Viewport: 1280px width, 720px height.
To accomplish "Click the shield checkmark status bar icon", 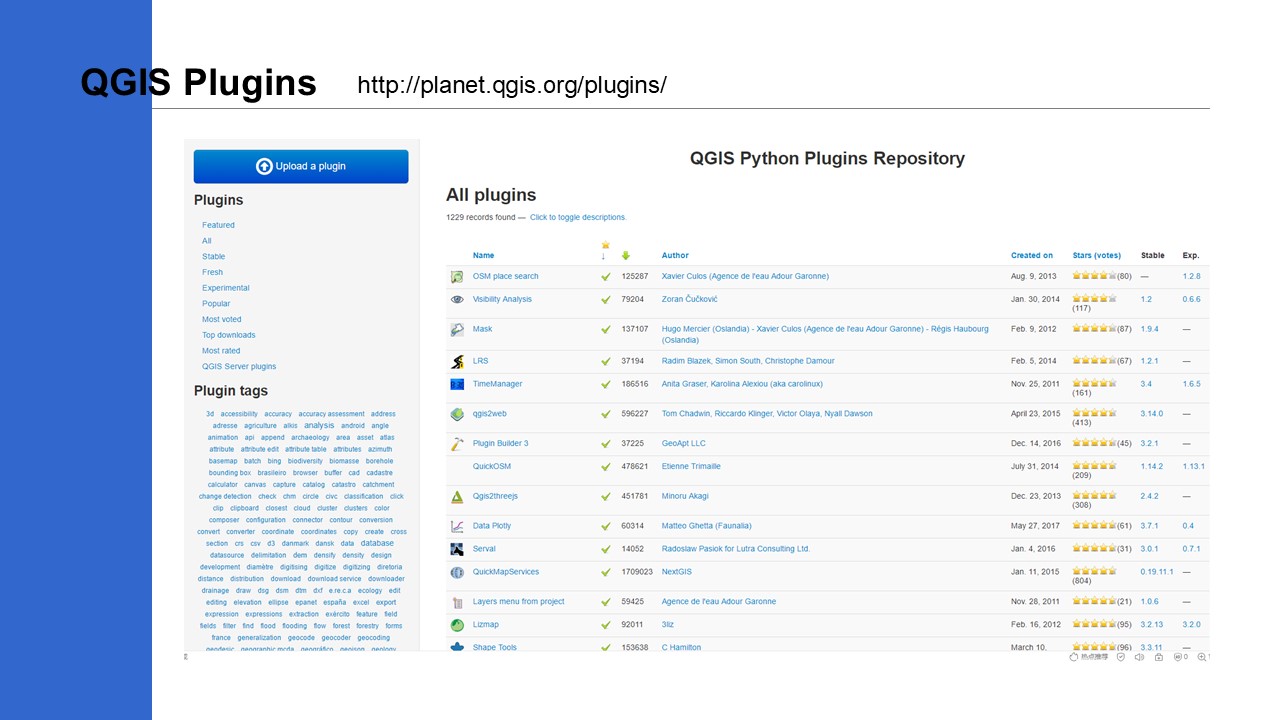I will [x=1121, y=657].
